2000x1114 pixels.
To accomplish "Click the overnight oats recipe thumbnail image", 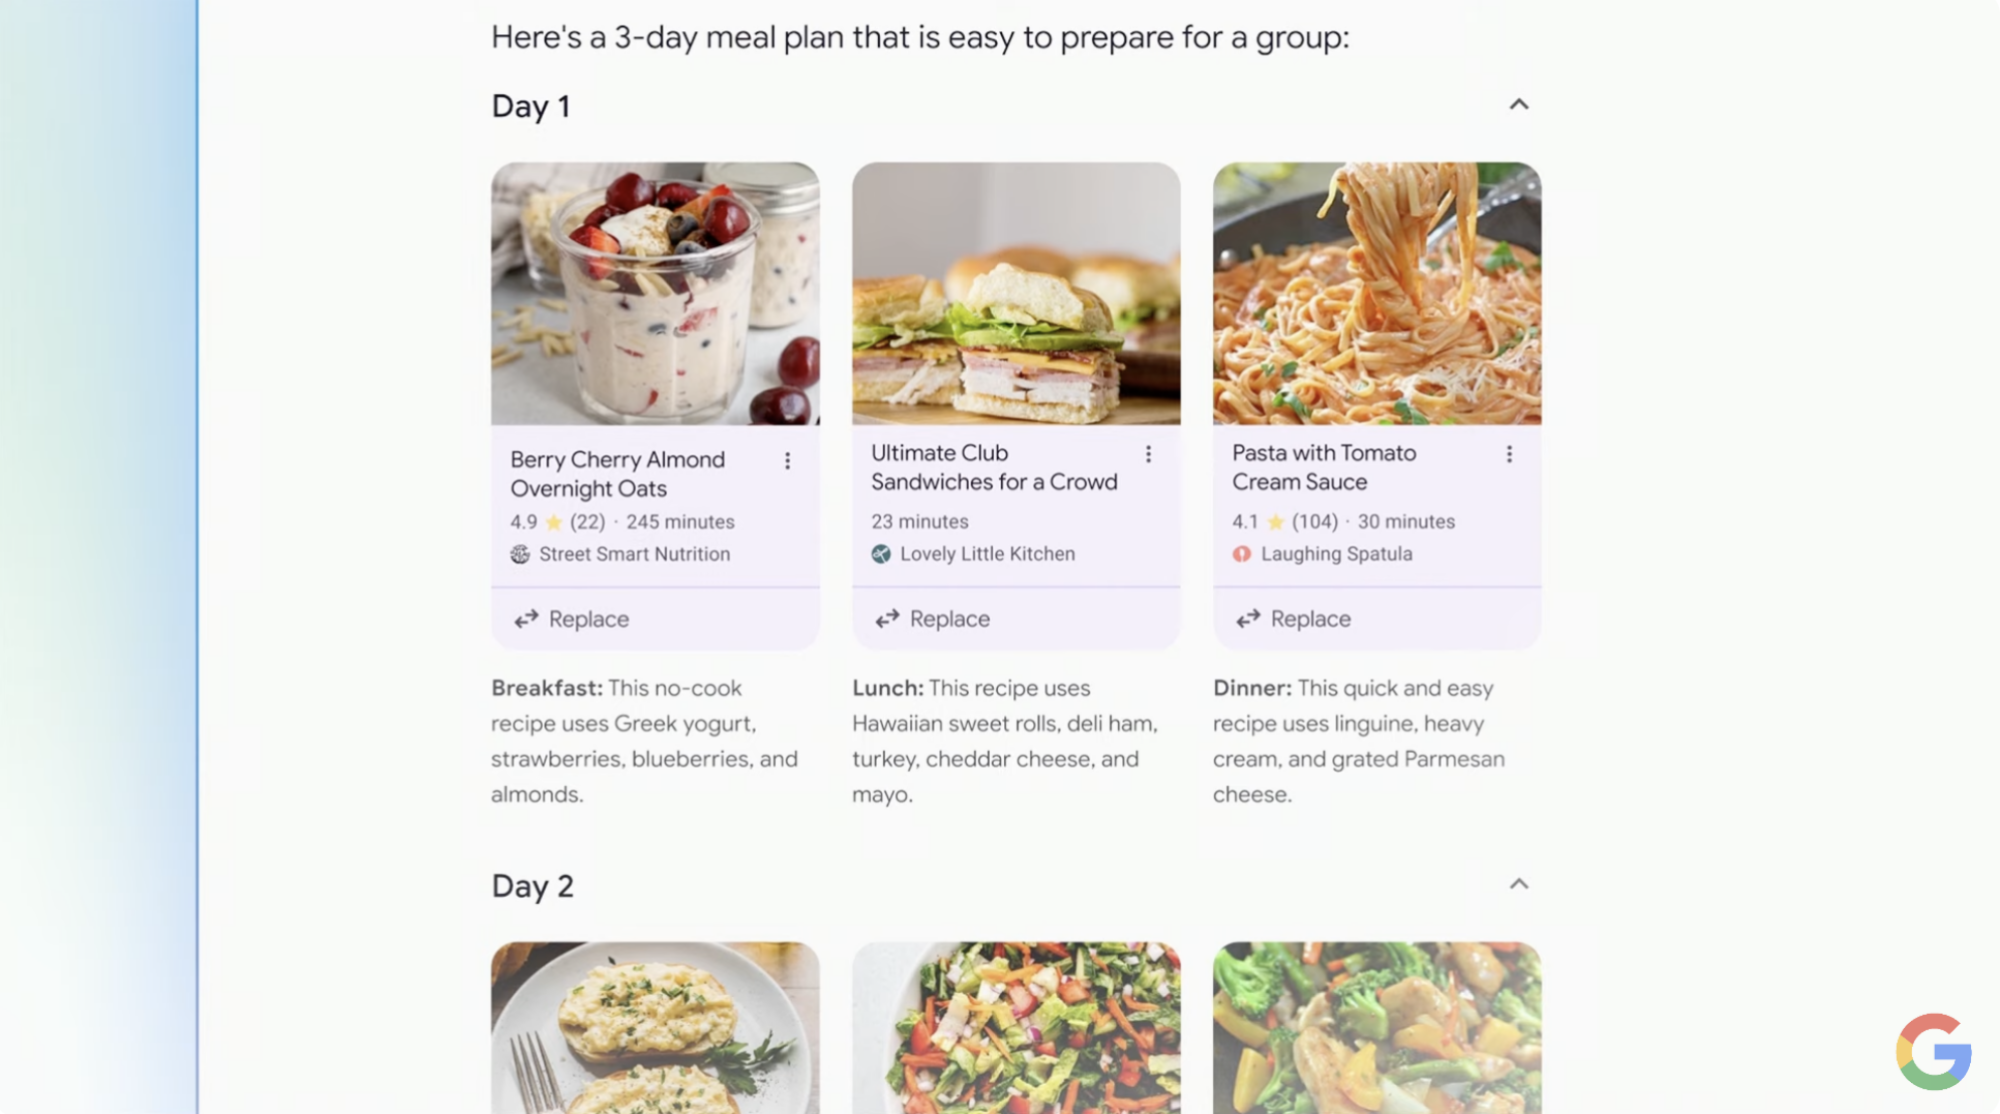I will click(654, 293).
